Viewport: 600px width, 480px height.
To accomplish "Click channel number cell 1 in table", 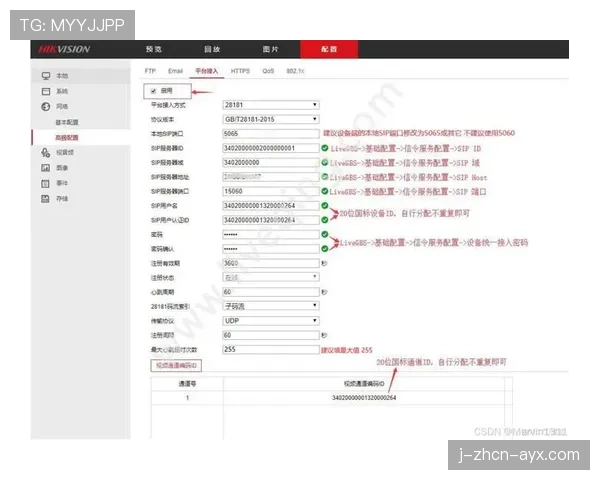I will pyautogui.click(x=188, y=398).
